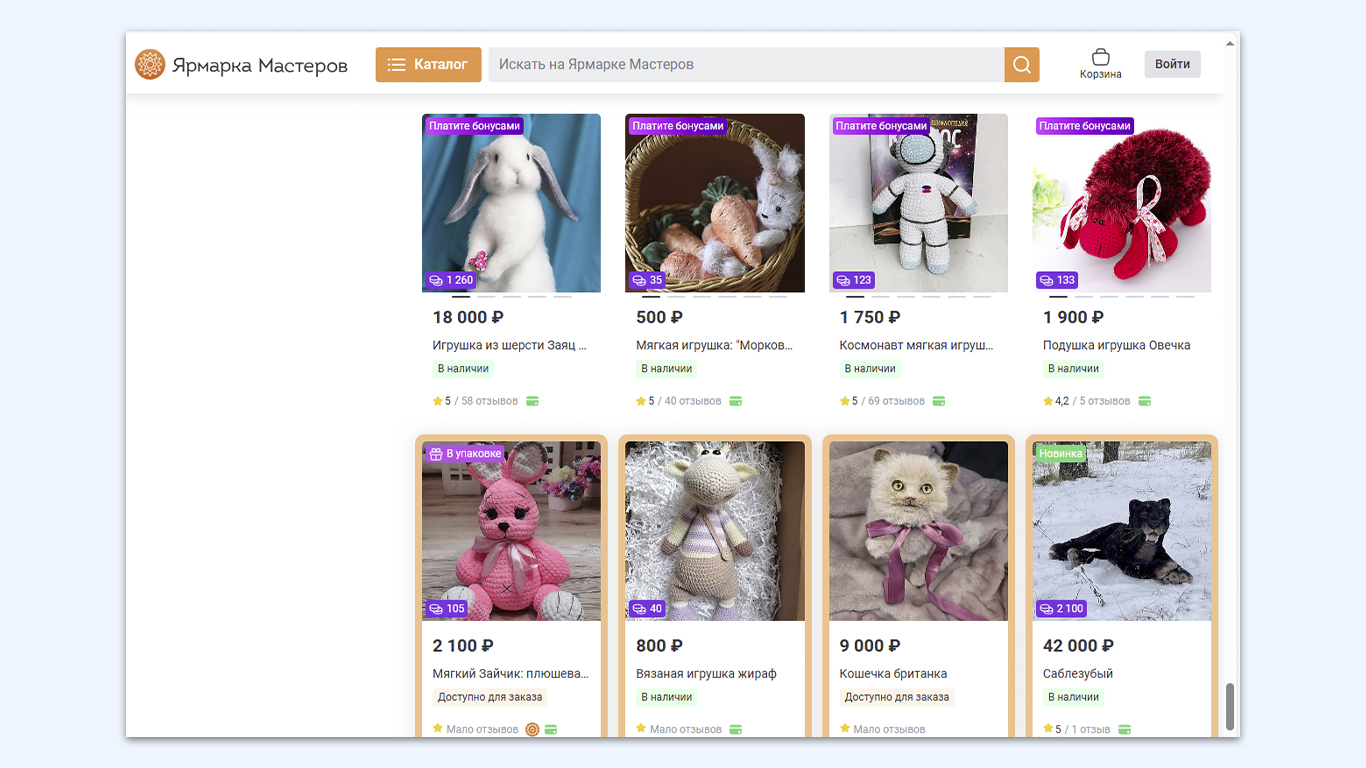Click the price 42 000 ₽
This screenshot has width=1366, height=768.
tap(1078, 645)
